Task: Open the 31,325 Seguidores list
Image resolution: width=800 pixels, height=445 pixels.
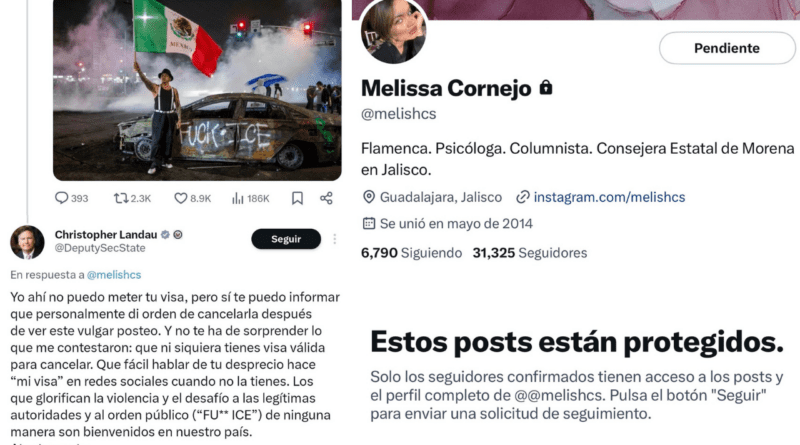Action: click(x=530, y=253)
